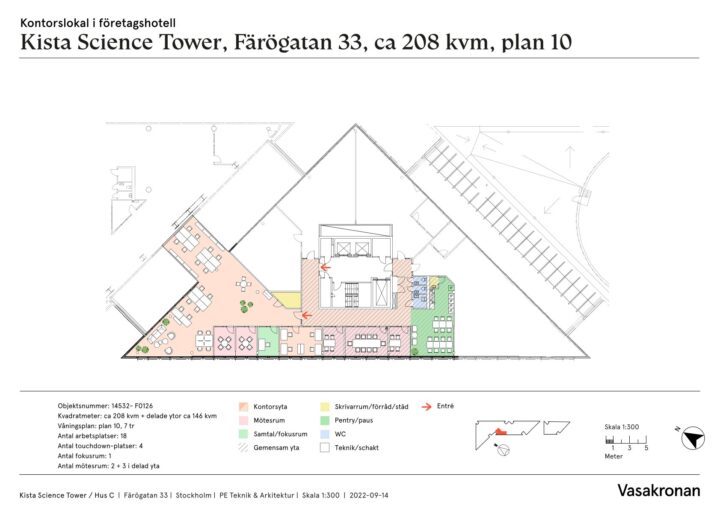
Task: Click the footer text "PE Teknik & Arkitektur"
Action: click(256, 495)
